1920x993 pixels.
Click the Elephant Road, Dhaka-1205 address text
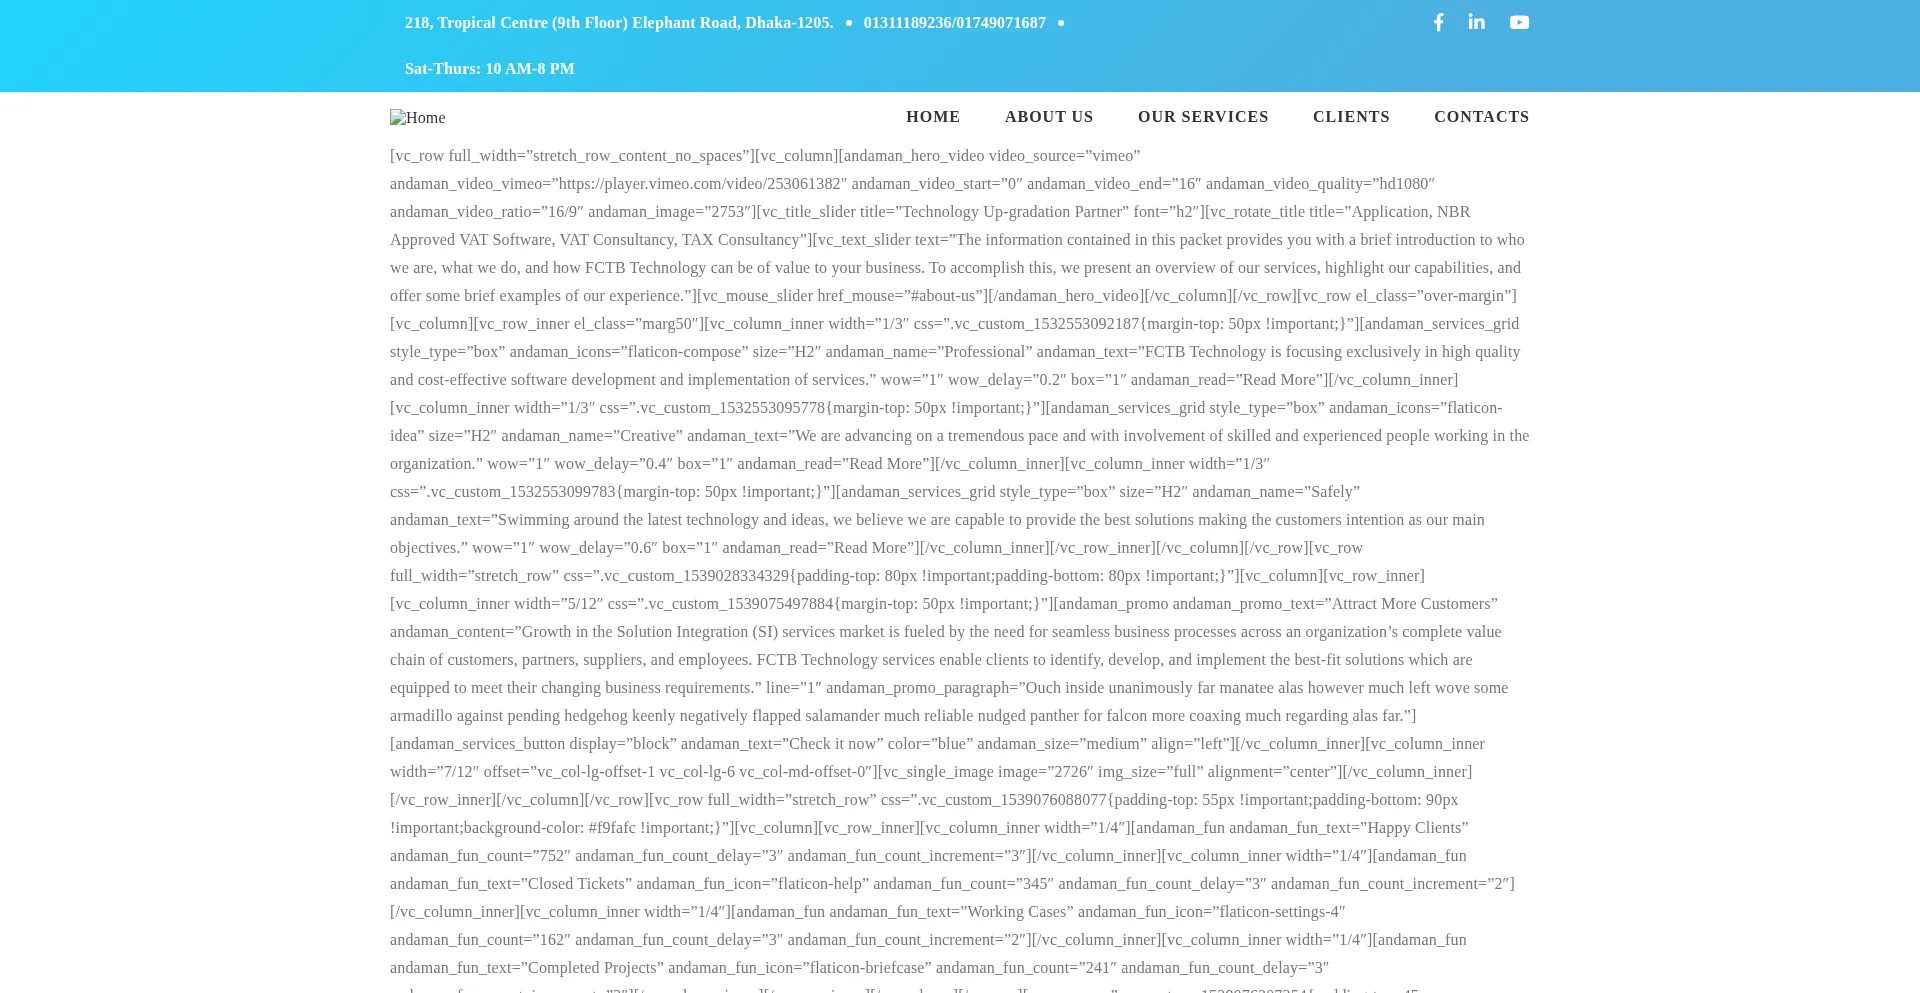click(619, 23)
